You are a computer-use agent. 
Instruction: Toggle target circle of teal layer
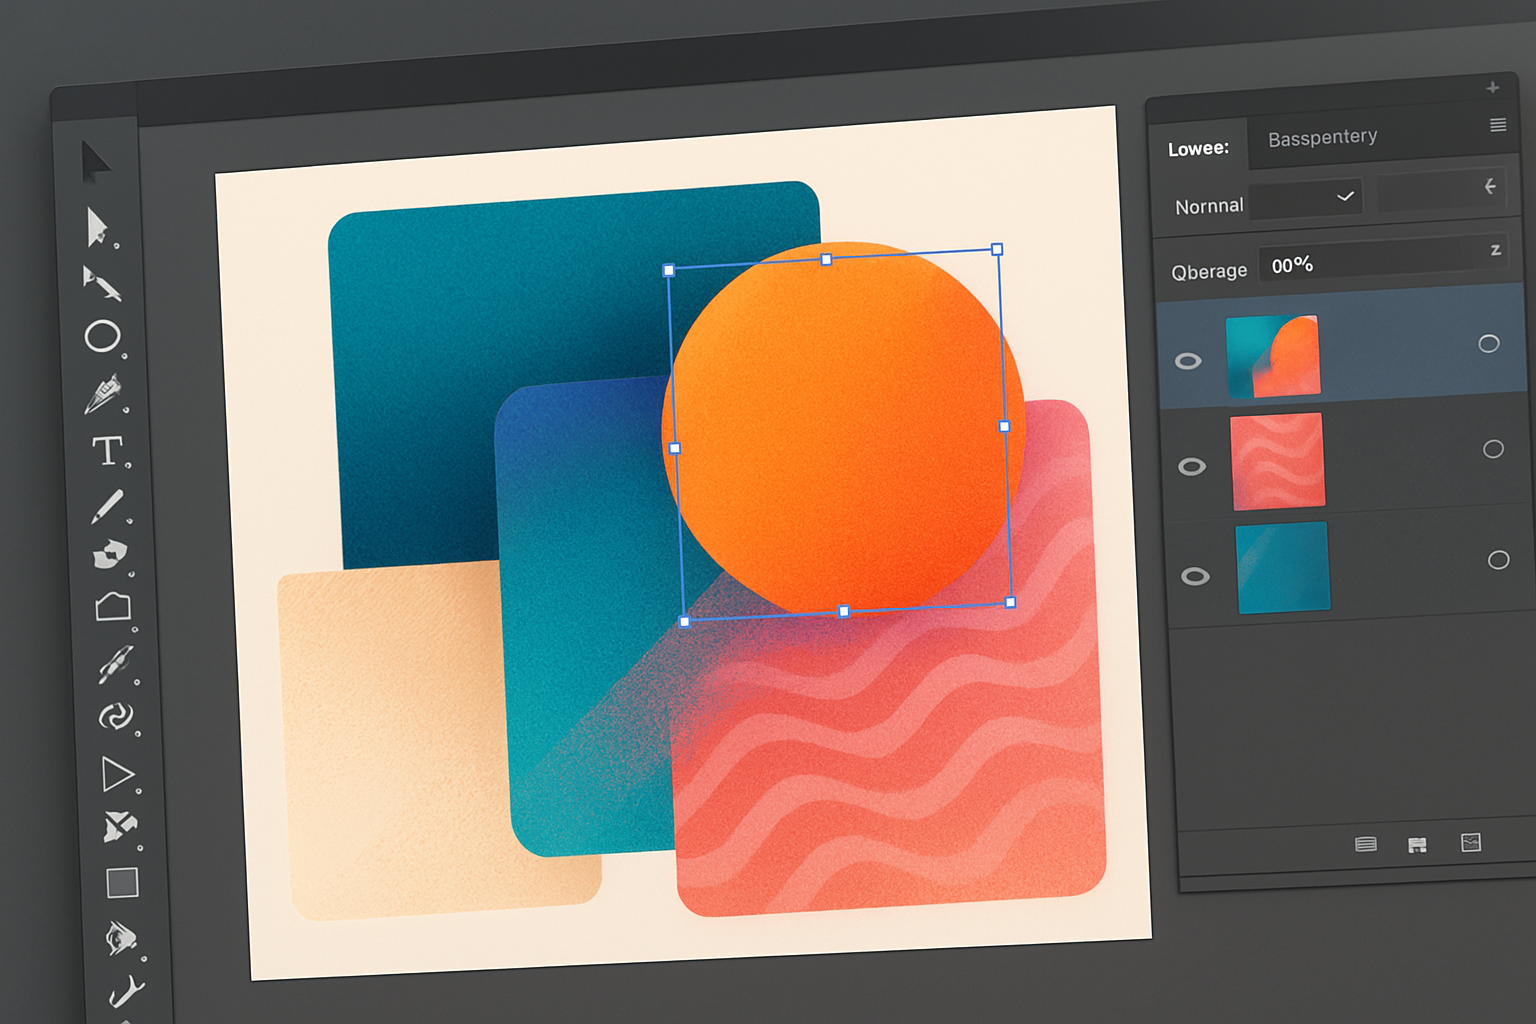point(1498,560)
